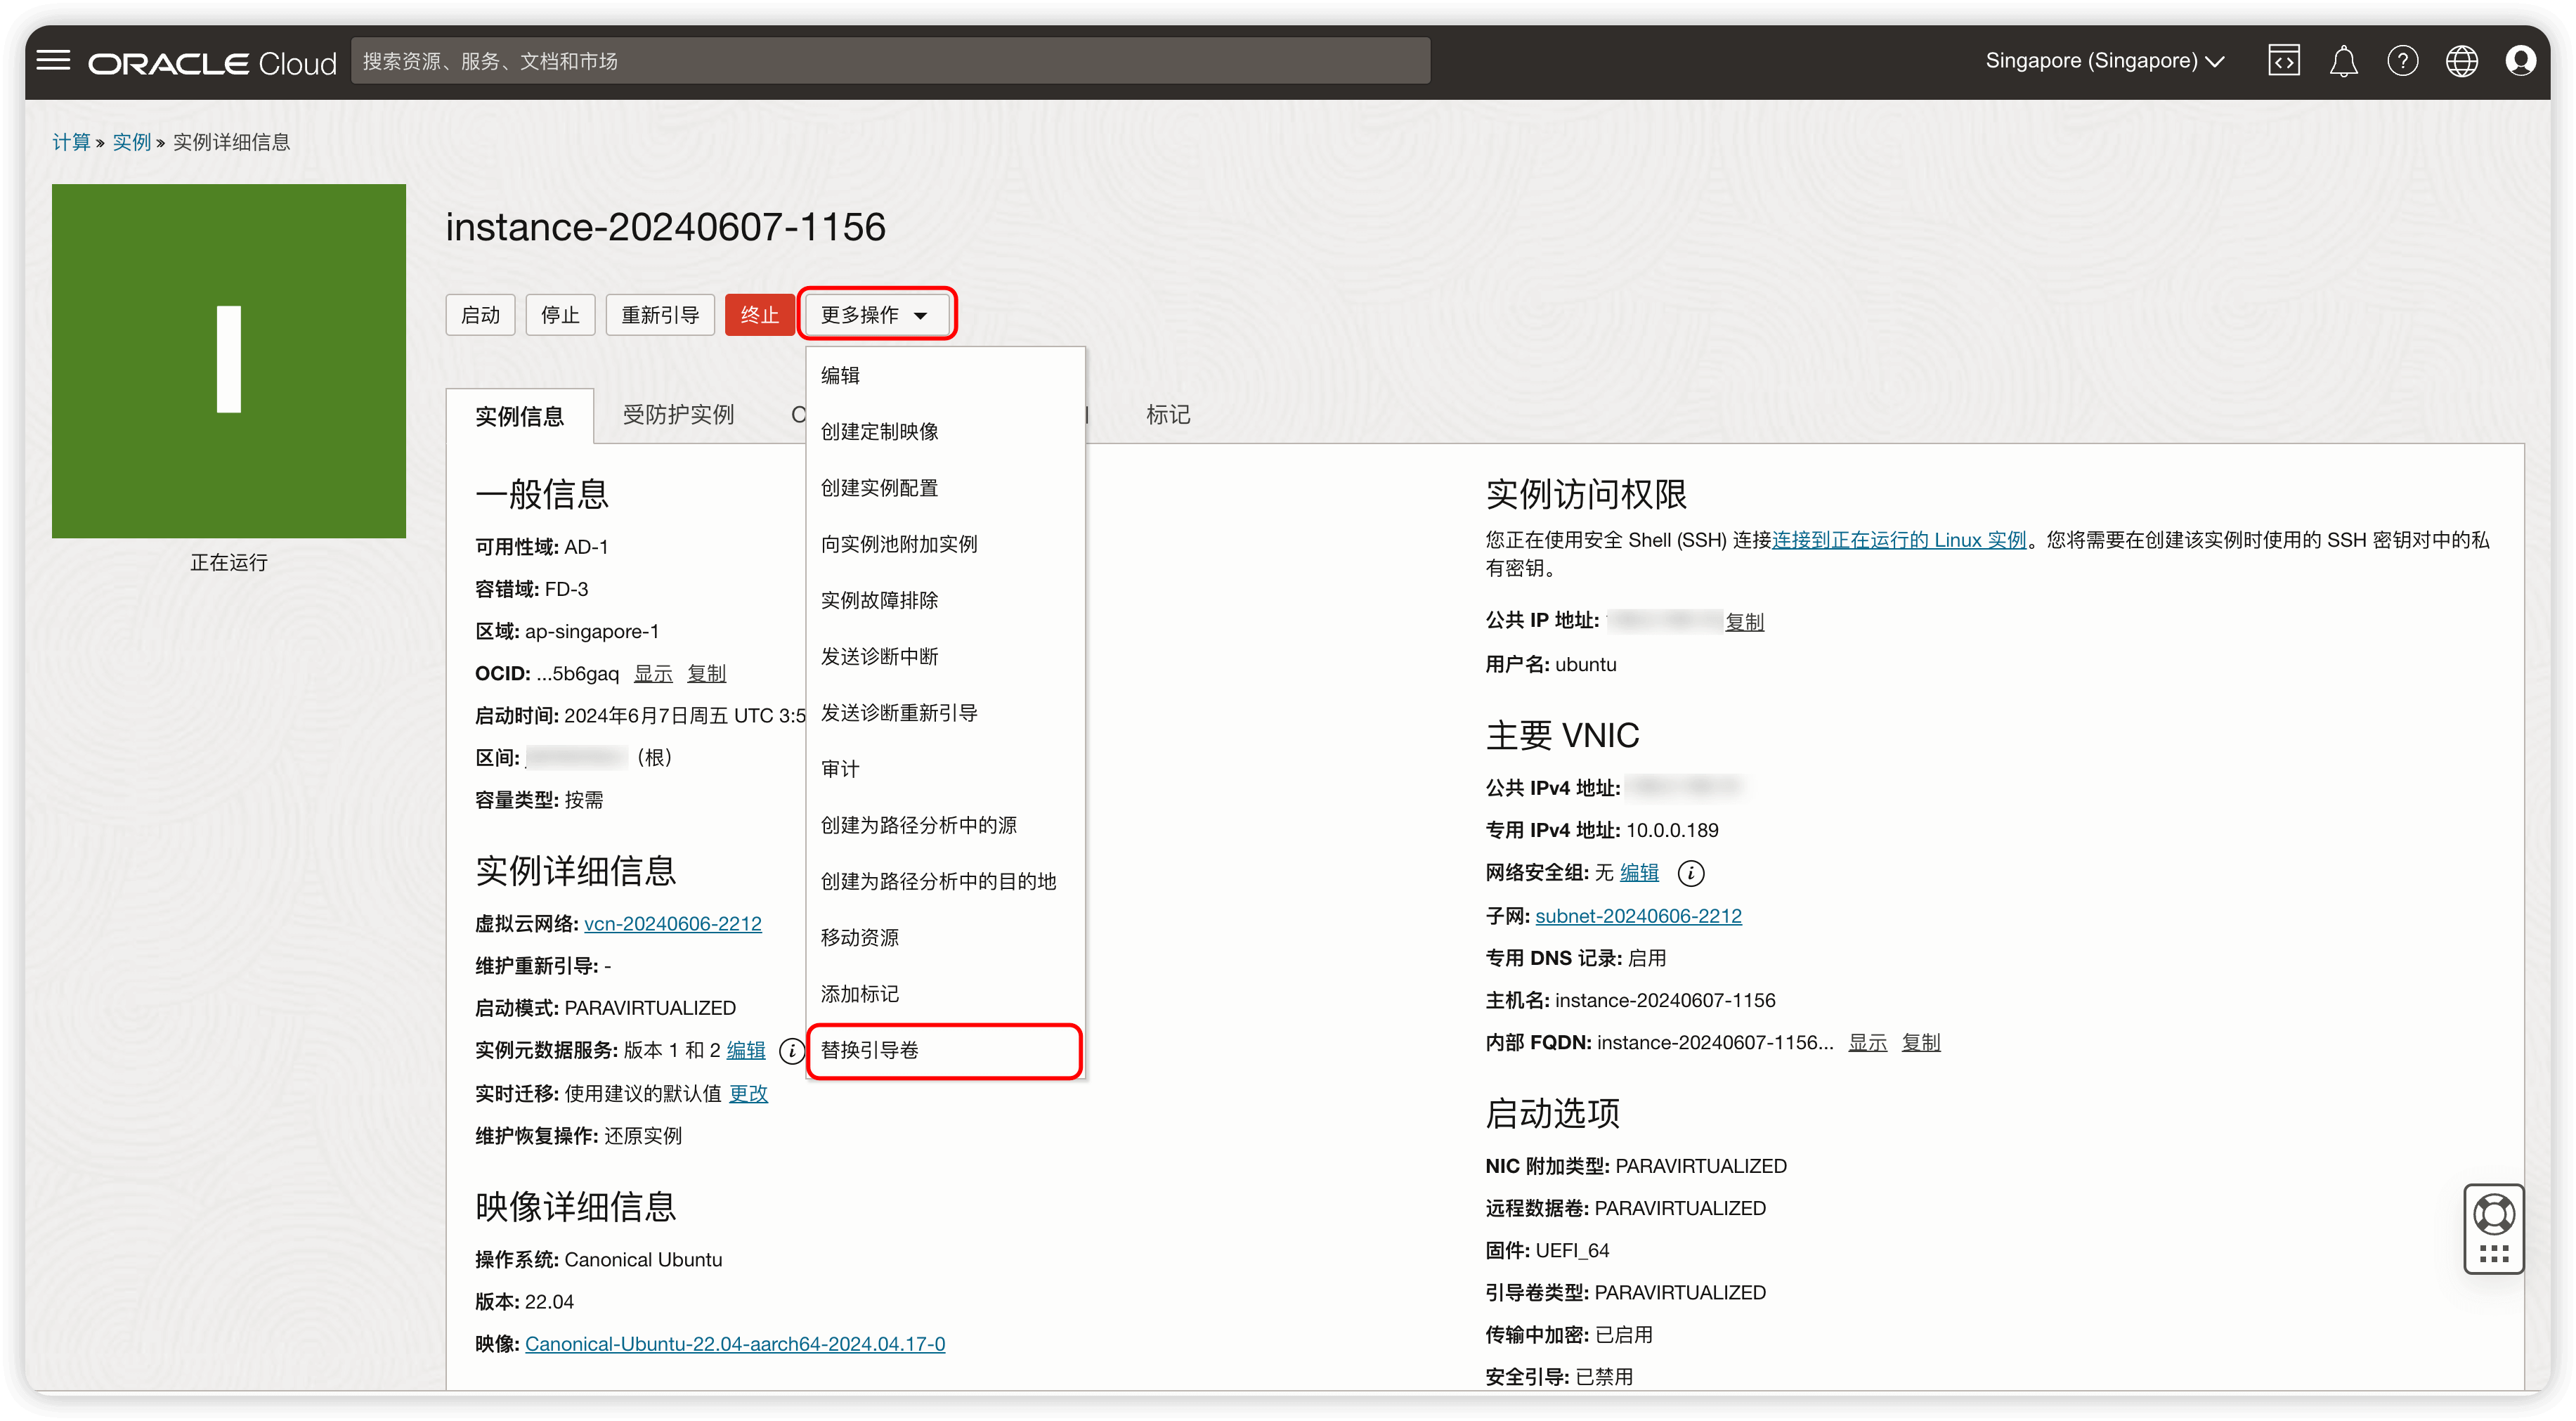Screen dimensions: 2576x1421
Task: Open the Cloud Shell developer tools icon
Action: [2284, 61]
